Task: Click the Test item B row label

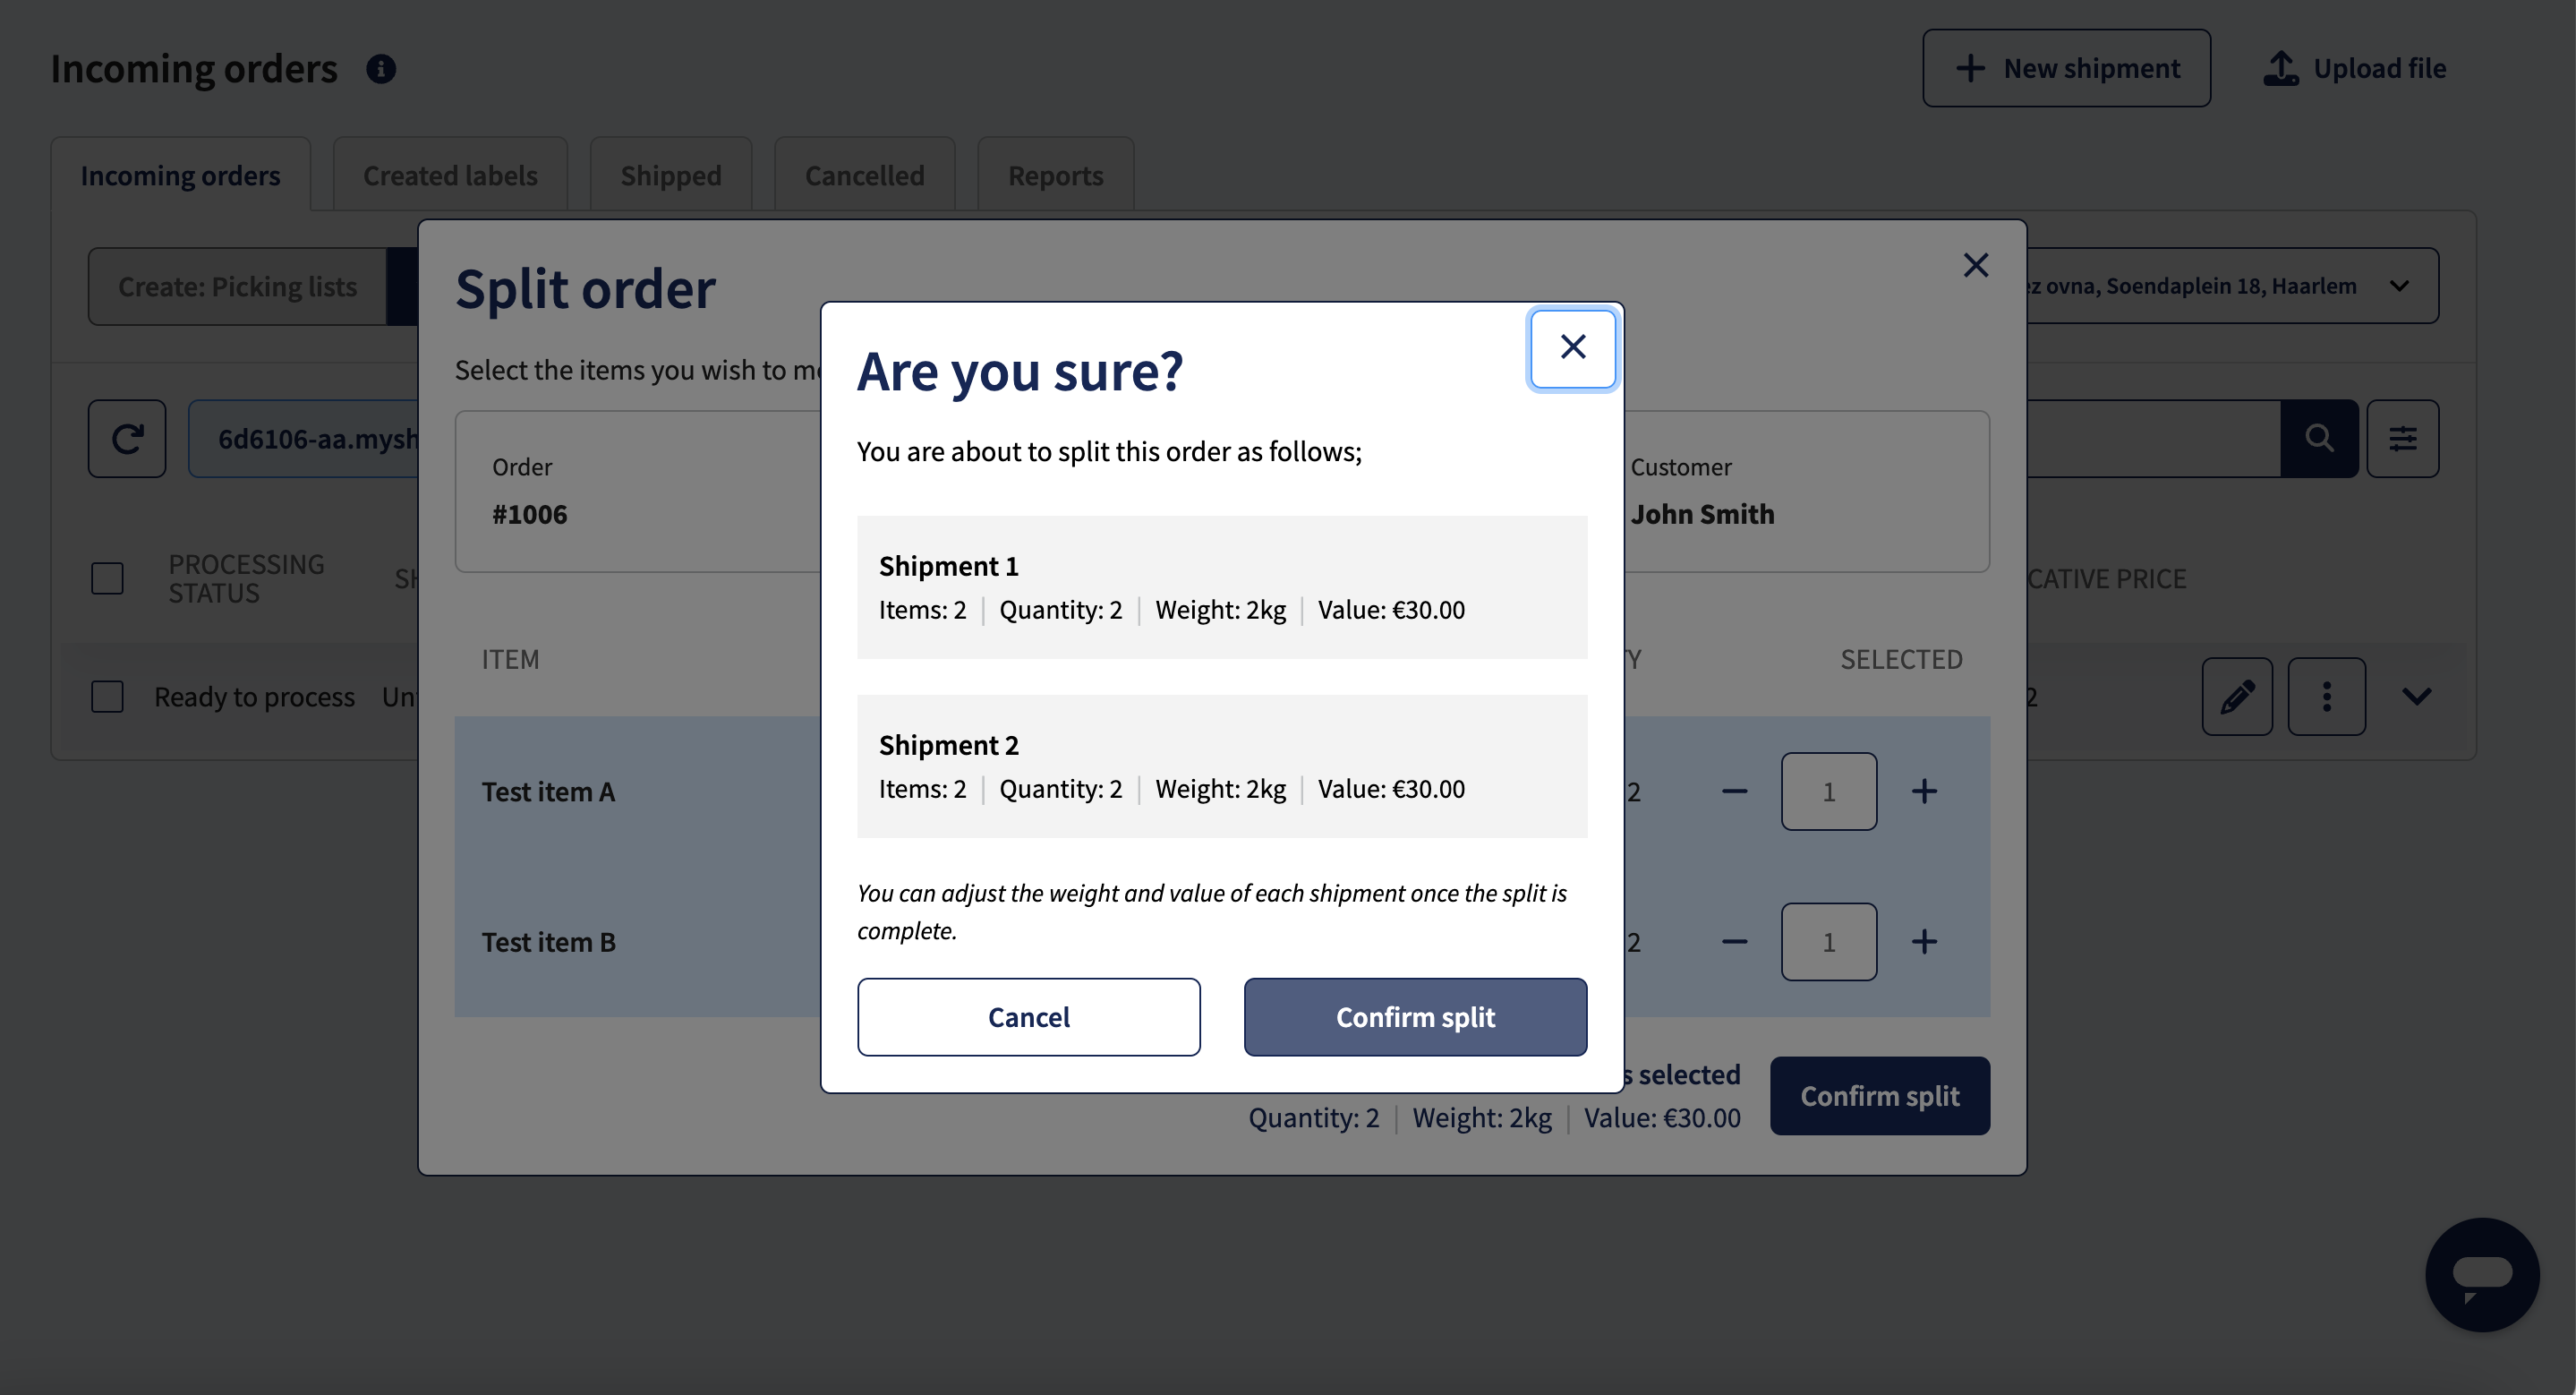Action: pyautogui.click(x=548, y=942)
